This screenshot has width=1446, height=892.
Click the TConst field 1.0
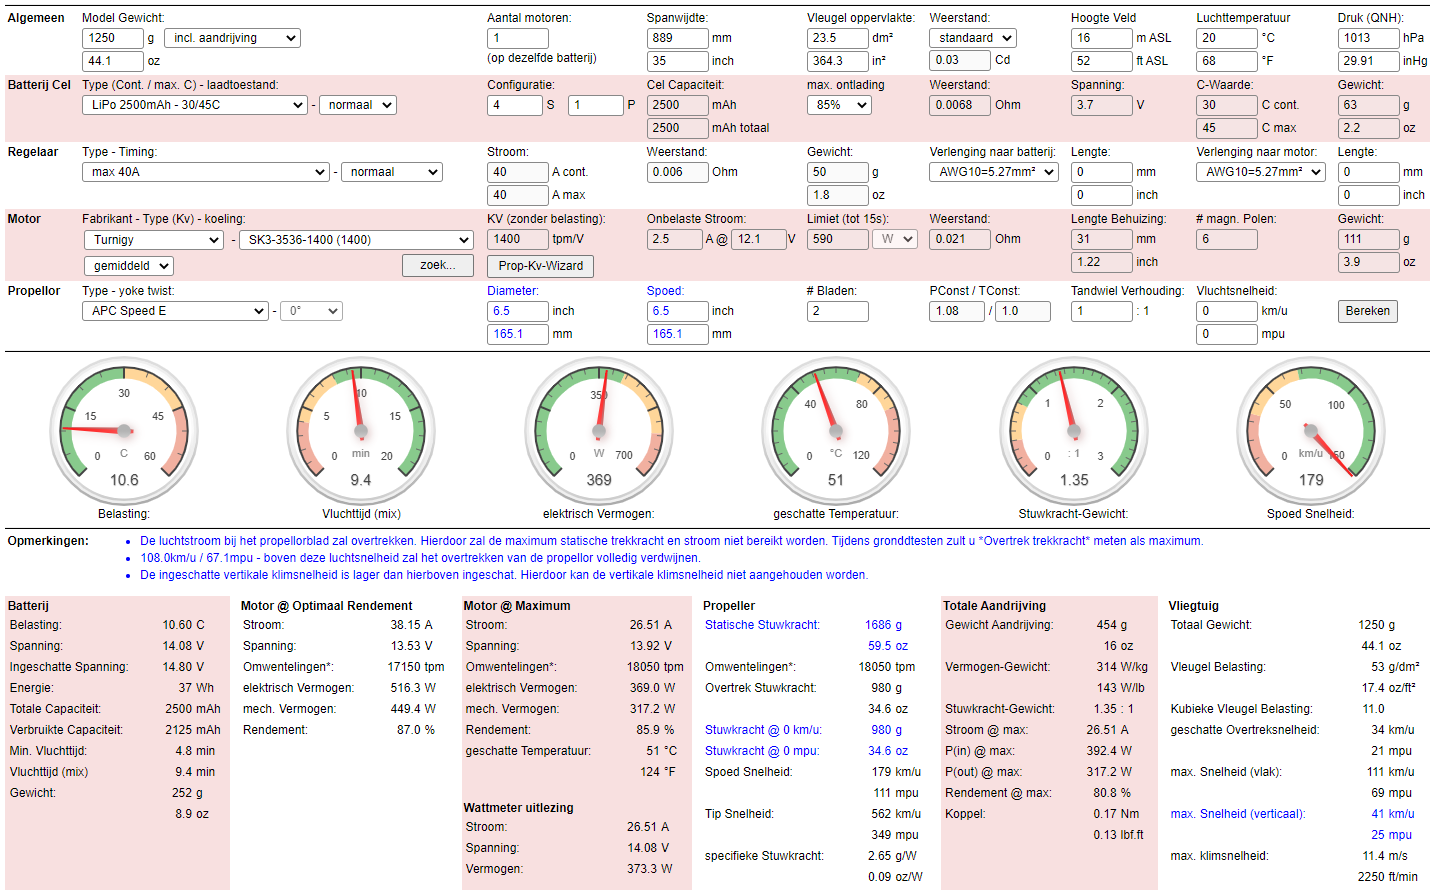pyautogui.click(x=1022, y=311)
